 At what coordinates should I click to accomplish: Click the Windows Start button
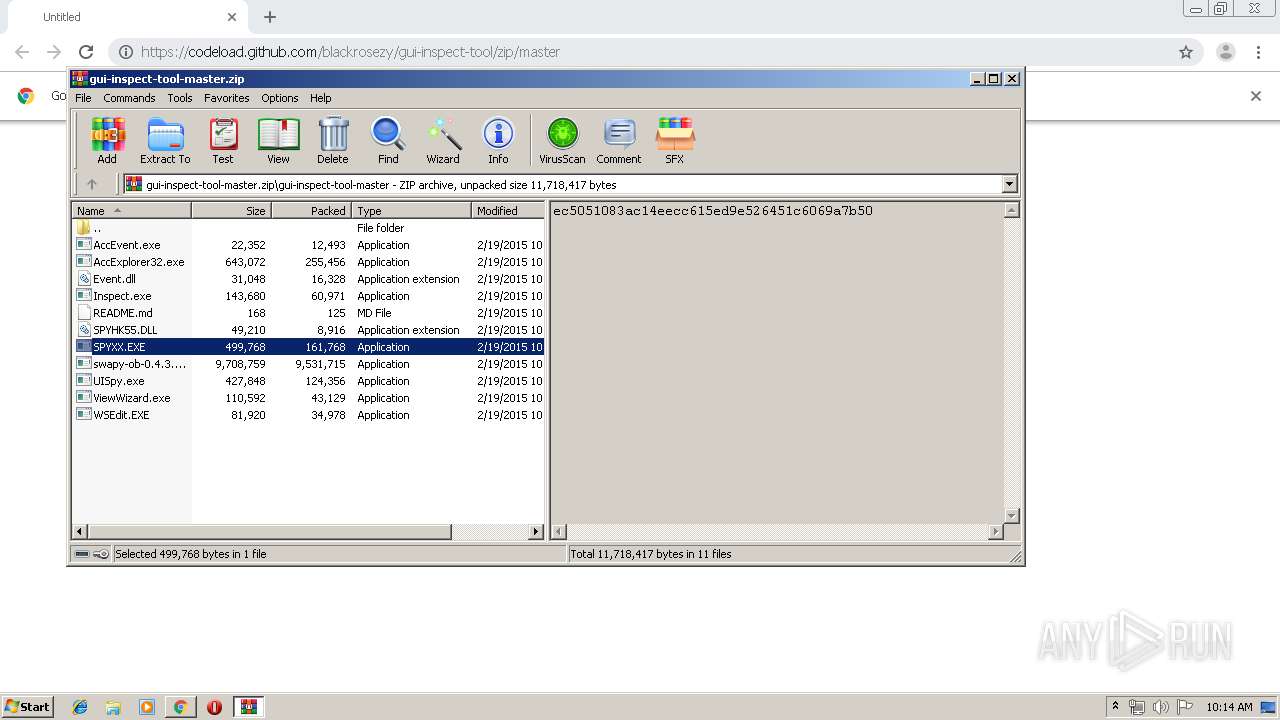pos(28,707)
